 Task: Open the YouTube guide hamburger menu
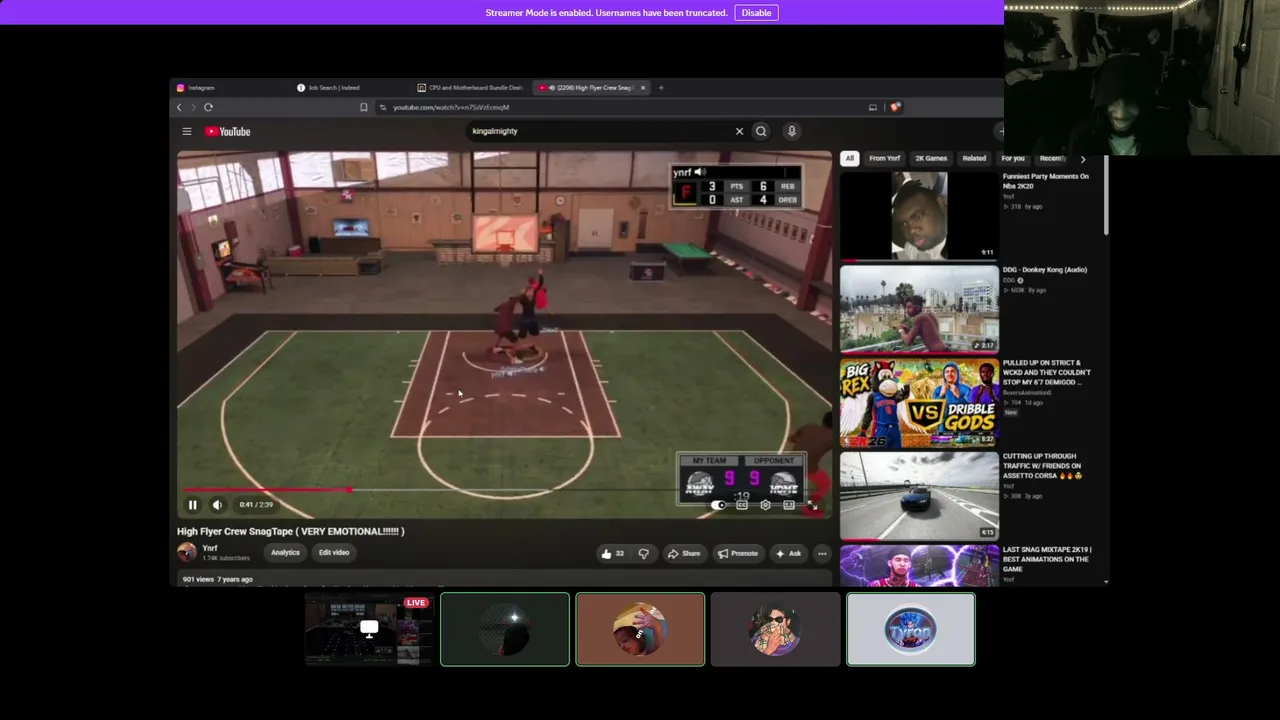click(x=187, y=131)
